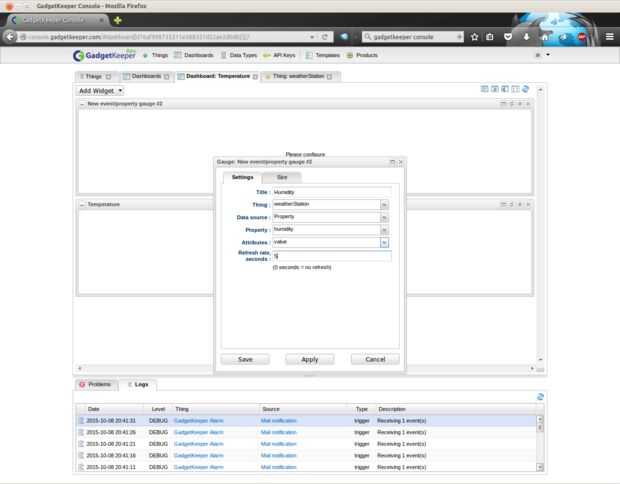620x484 pixels.
Task: Open the Pocket shield icon in toolbar
Action: click(x=508, y=37)
